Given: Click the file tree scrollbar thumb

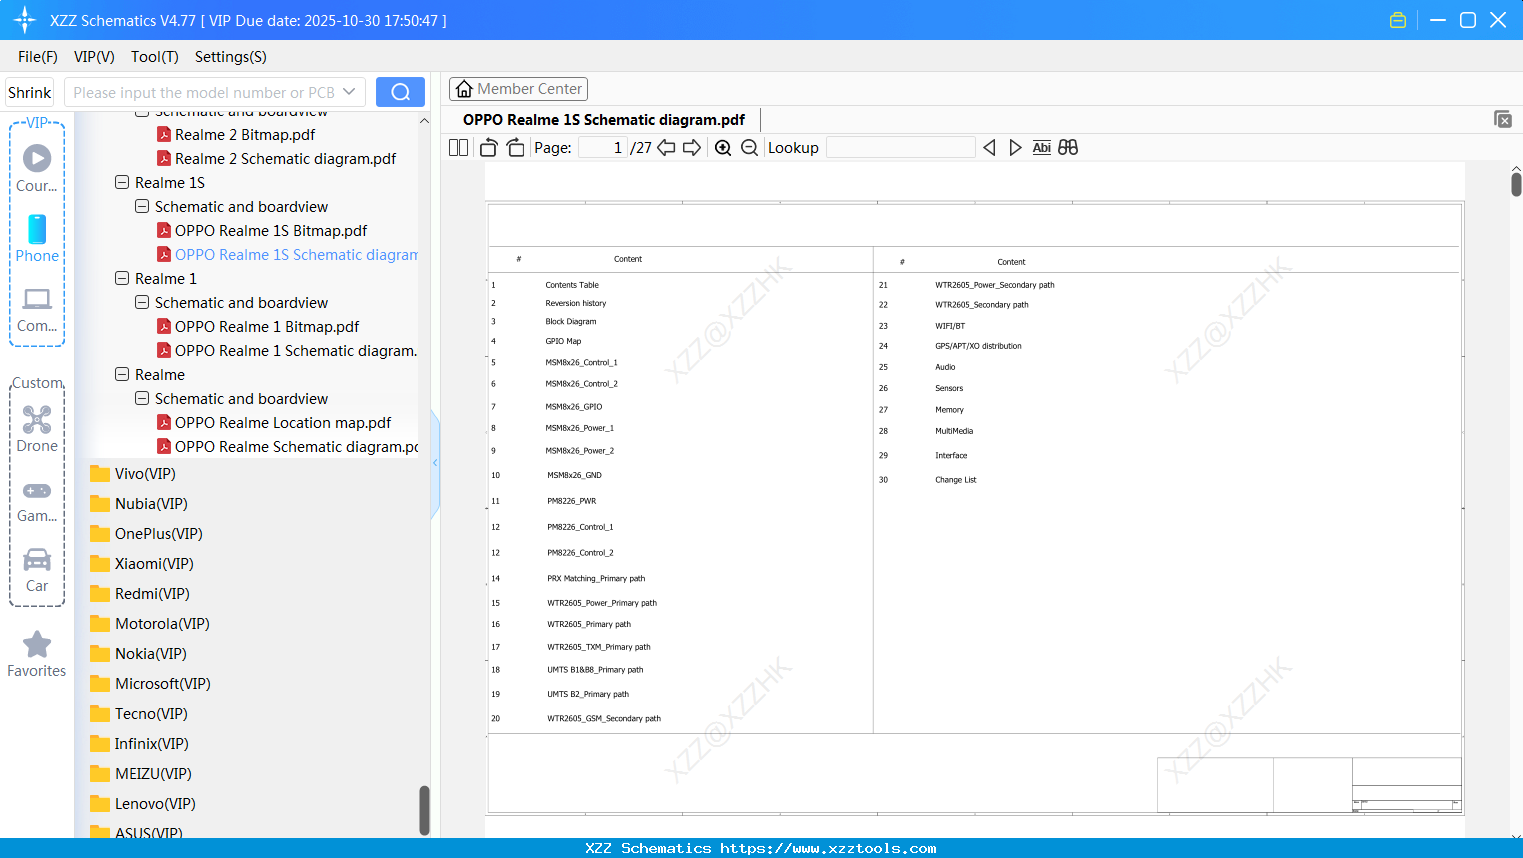Looking at the screenshot, I should (x=424, y=810).
